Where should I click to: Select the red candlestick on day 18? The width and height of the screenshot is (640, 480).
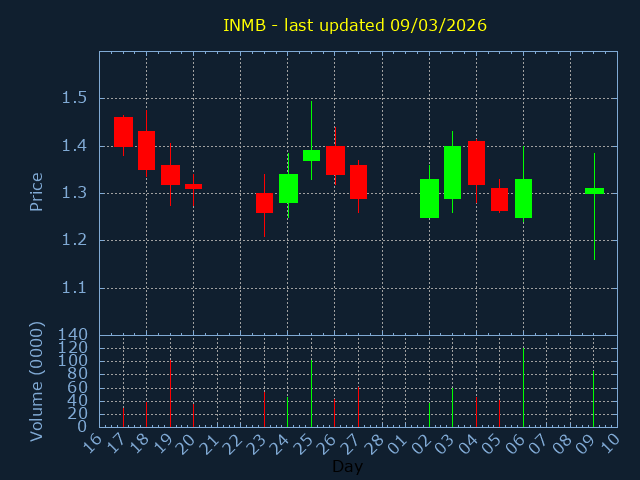(146, 150)
